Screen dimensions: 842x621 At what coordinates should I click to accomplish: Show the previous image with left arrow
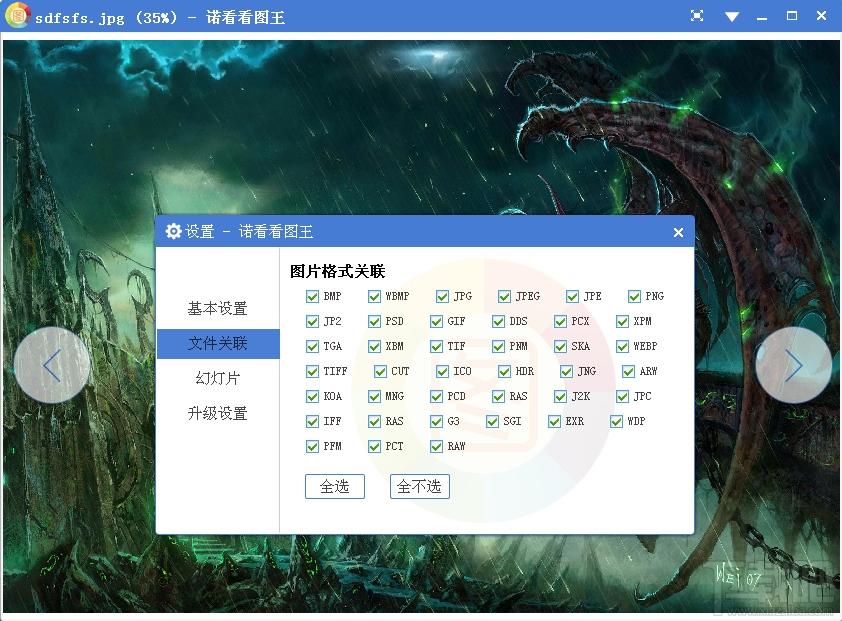pos(52,365)
